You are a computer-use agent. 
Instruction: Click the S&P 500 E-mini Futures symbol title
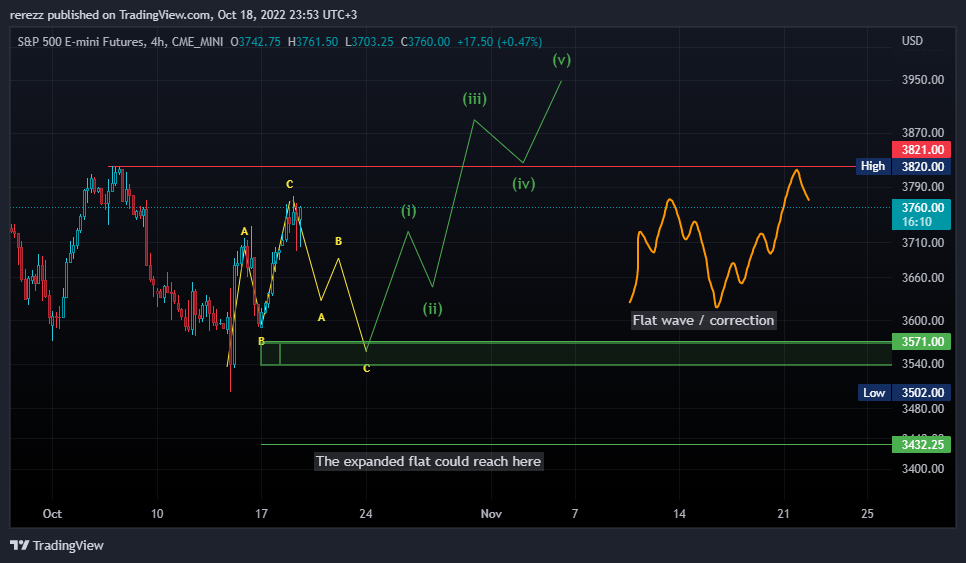[x=120, y=42]
